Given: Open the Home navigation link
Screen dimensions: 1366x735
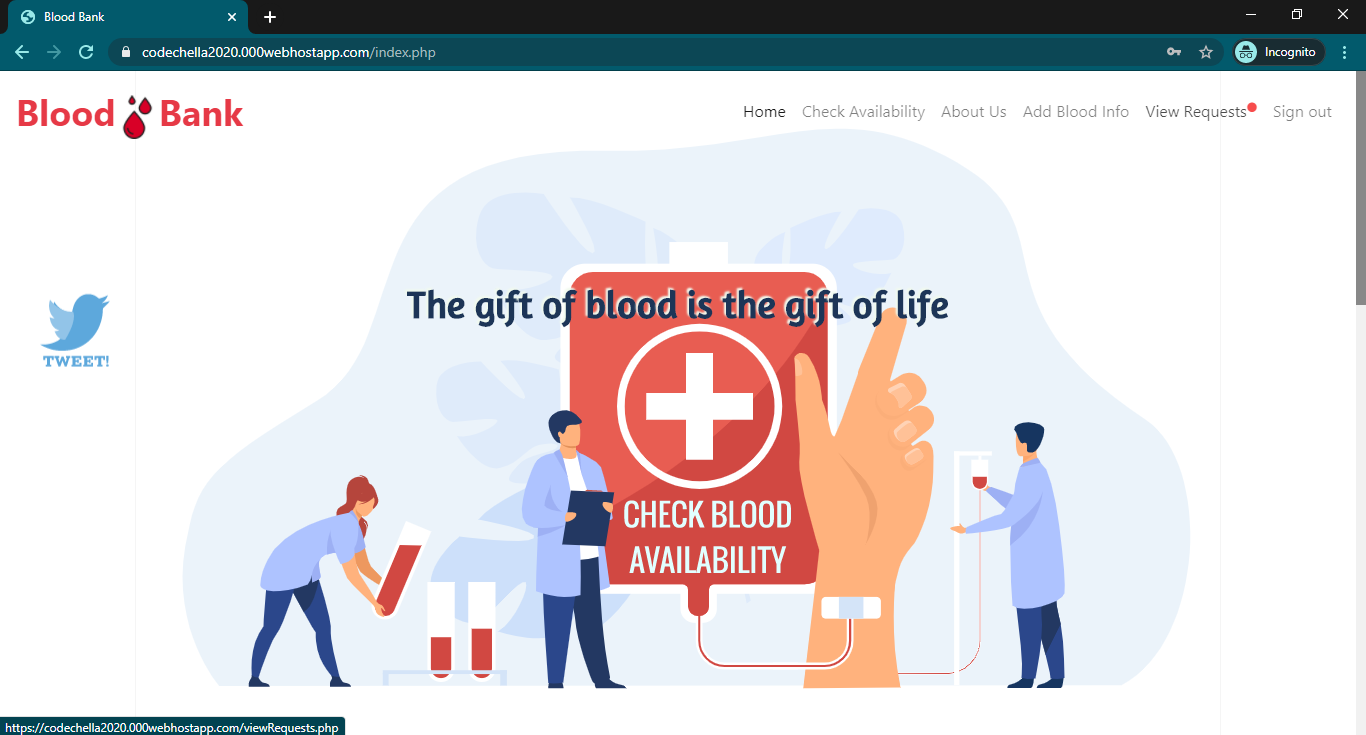Looking at the screenshot, I should [764, 112].
